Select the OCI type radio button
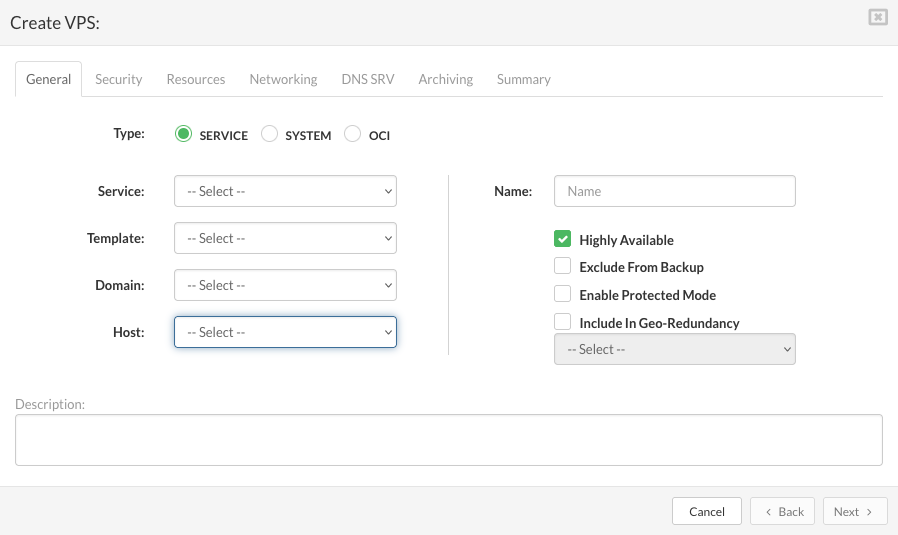Image resolution: width=898 pixels, height=535 pixels. tap(352, 134)
